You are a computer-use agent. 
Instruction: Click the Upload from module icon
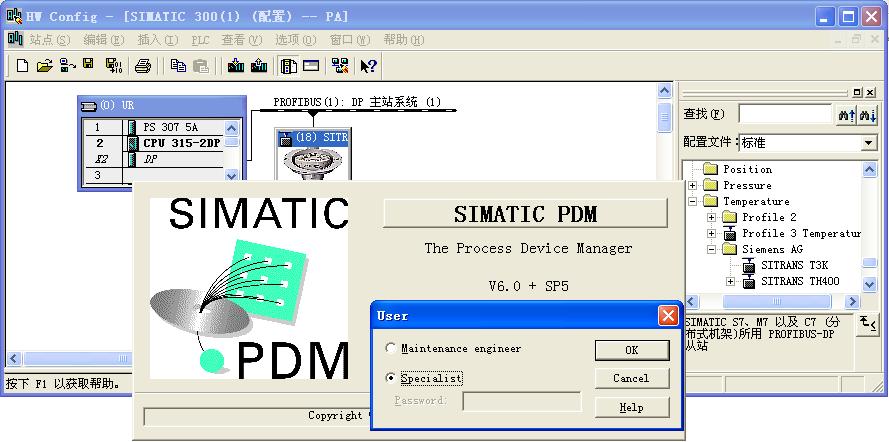click(259, 66)
